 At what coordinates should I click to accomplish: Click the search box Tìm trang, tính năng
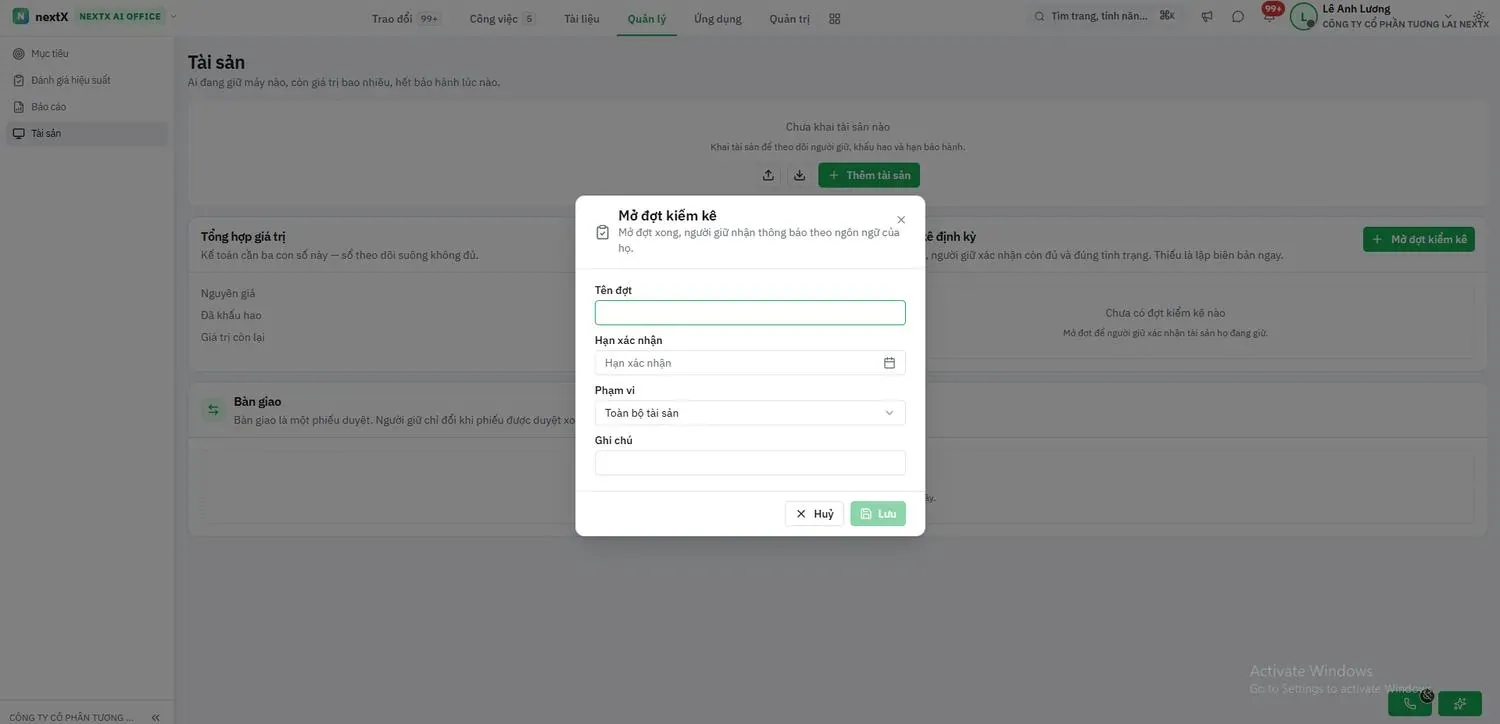click(x=1105, y=16)
